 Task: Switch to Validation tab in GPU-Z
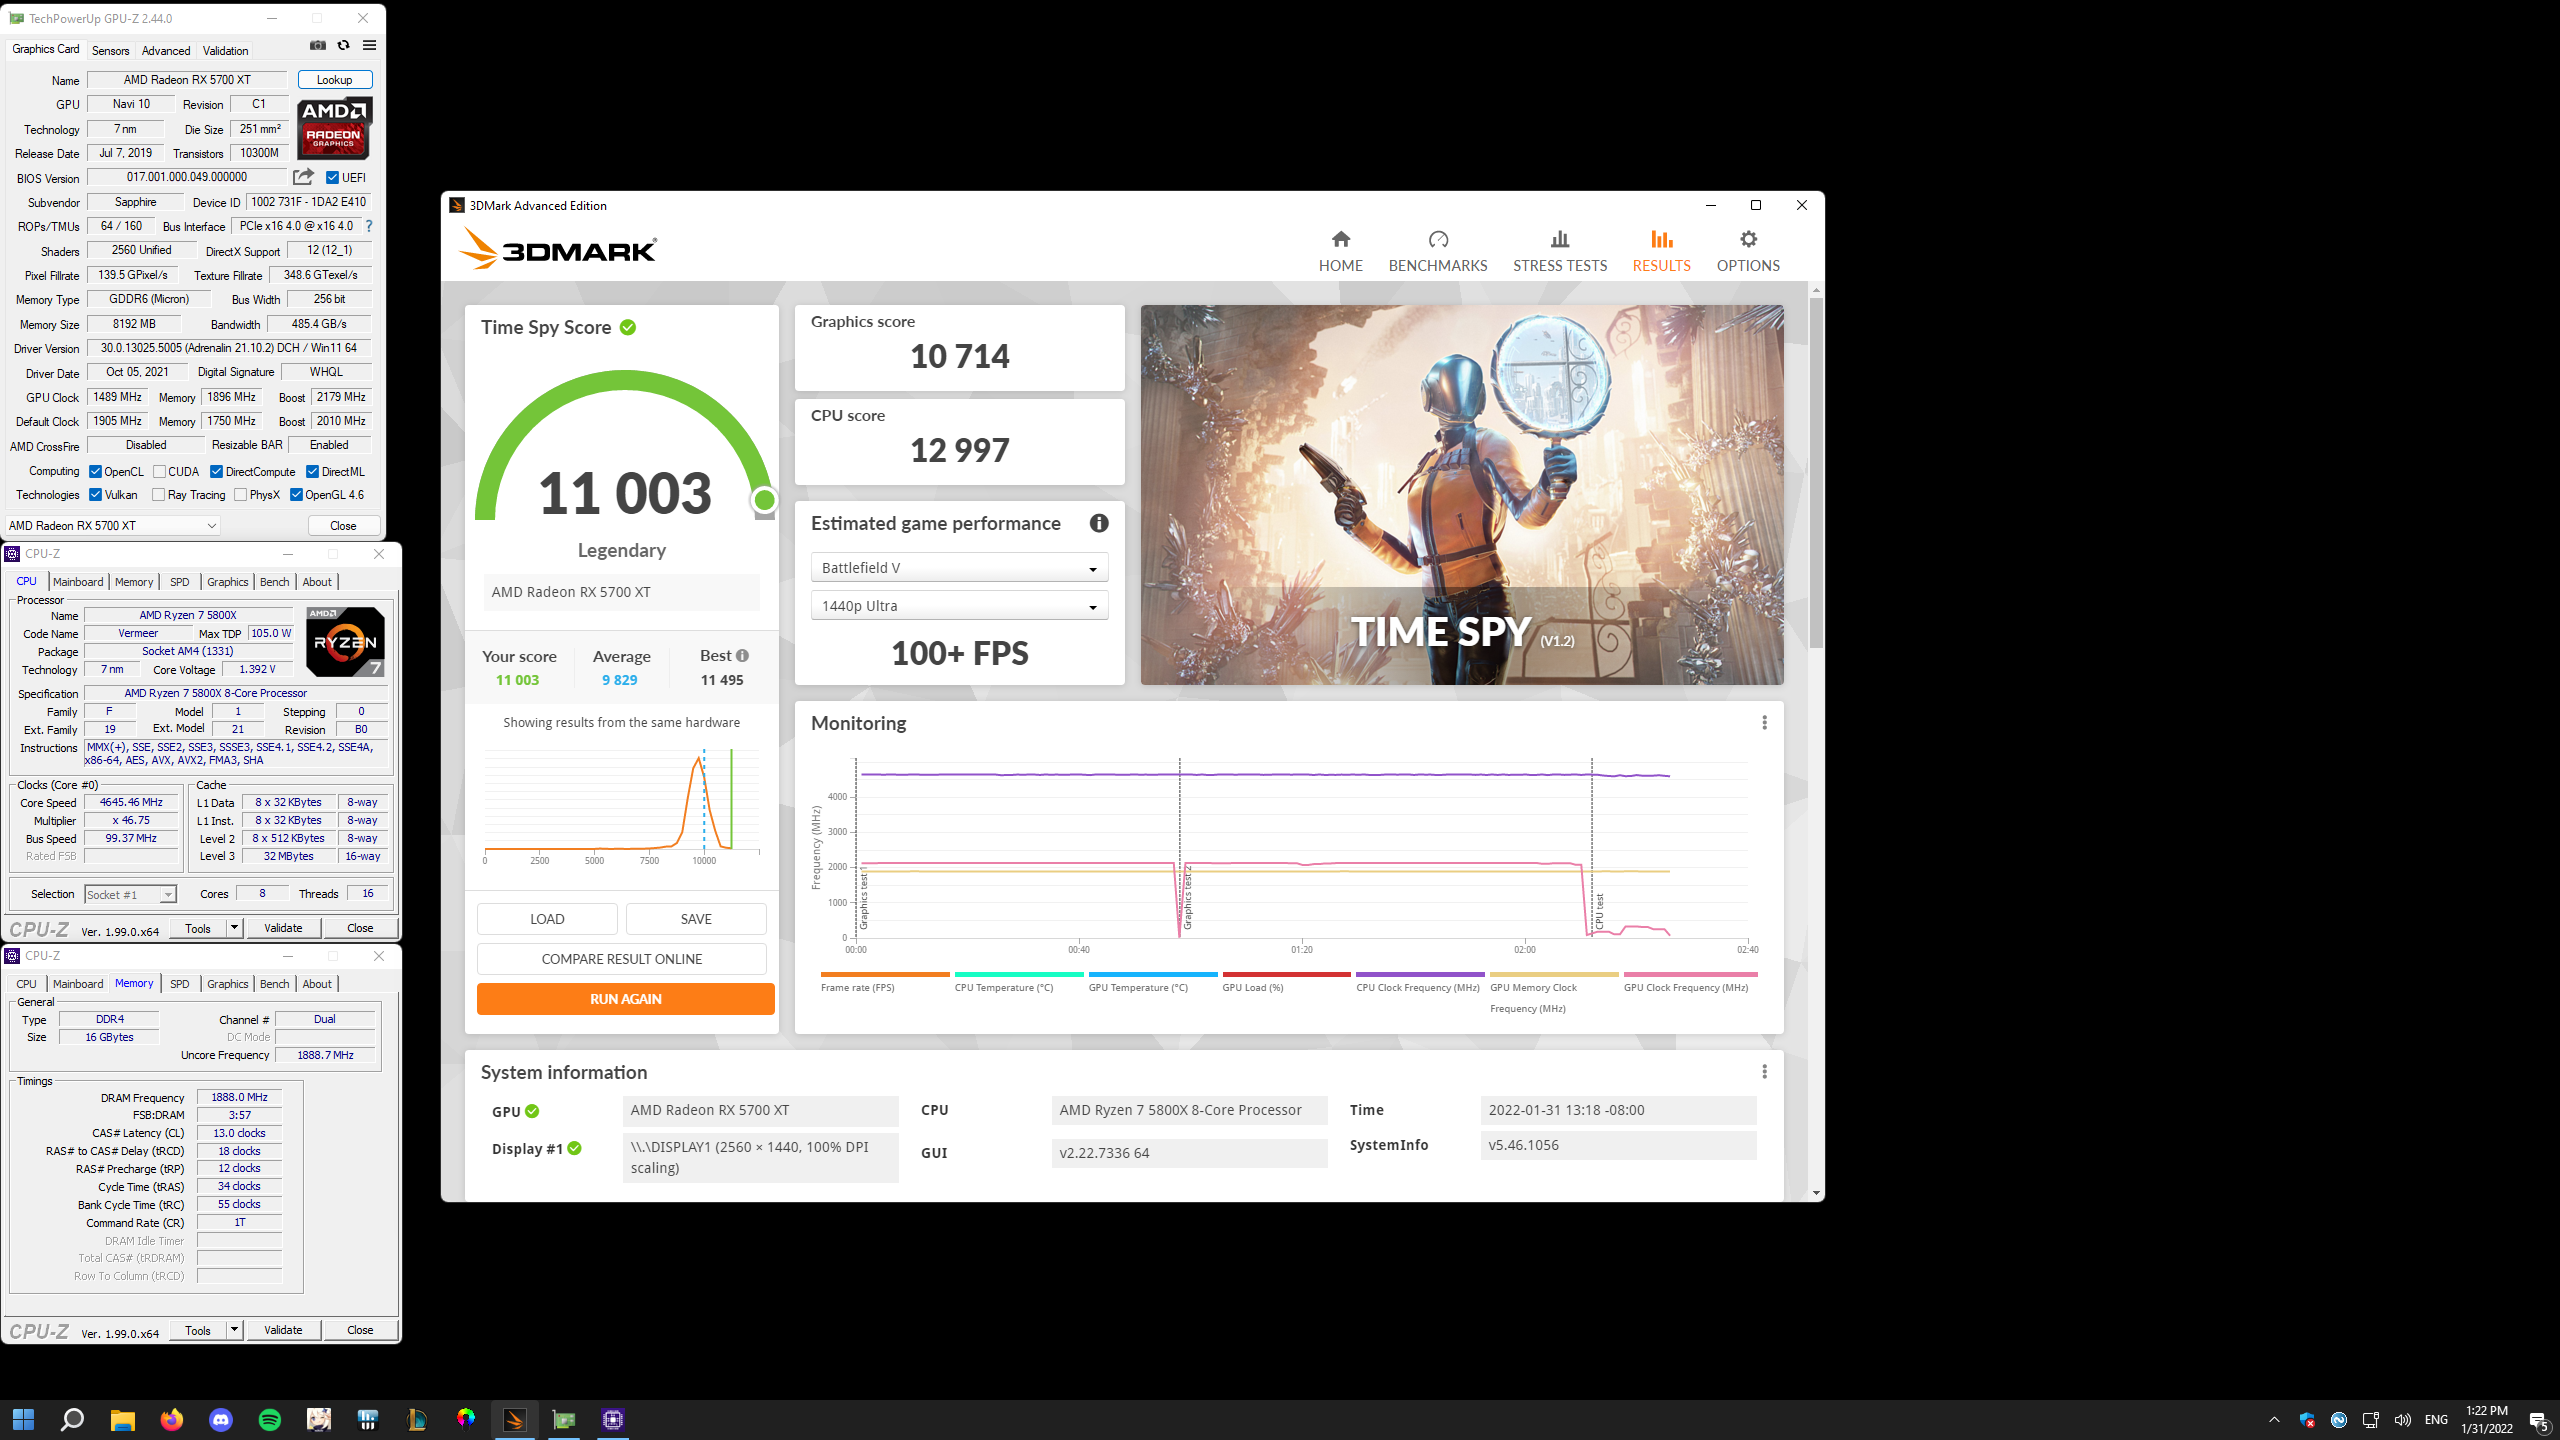click(x=225, y=50)
